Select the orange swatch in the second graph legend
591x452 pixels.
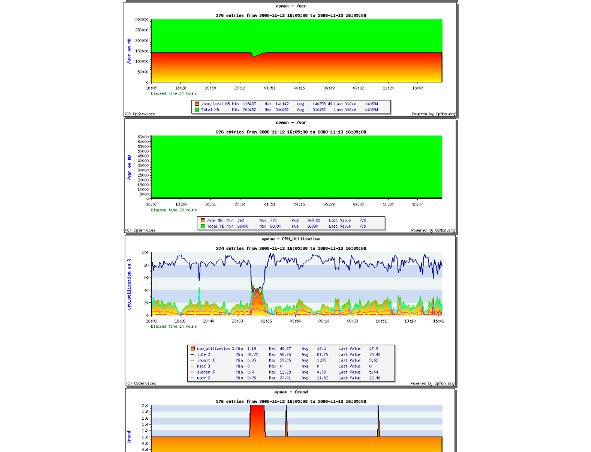203,220
